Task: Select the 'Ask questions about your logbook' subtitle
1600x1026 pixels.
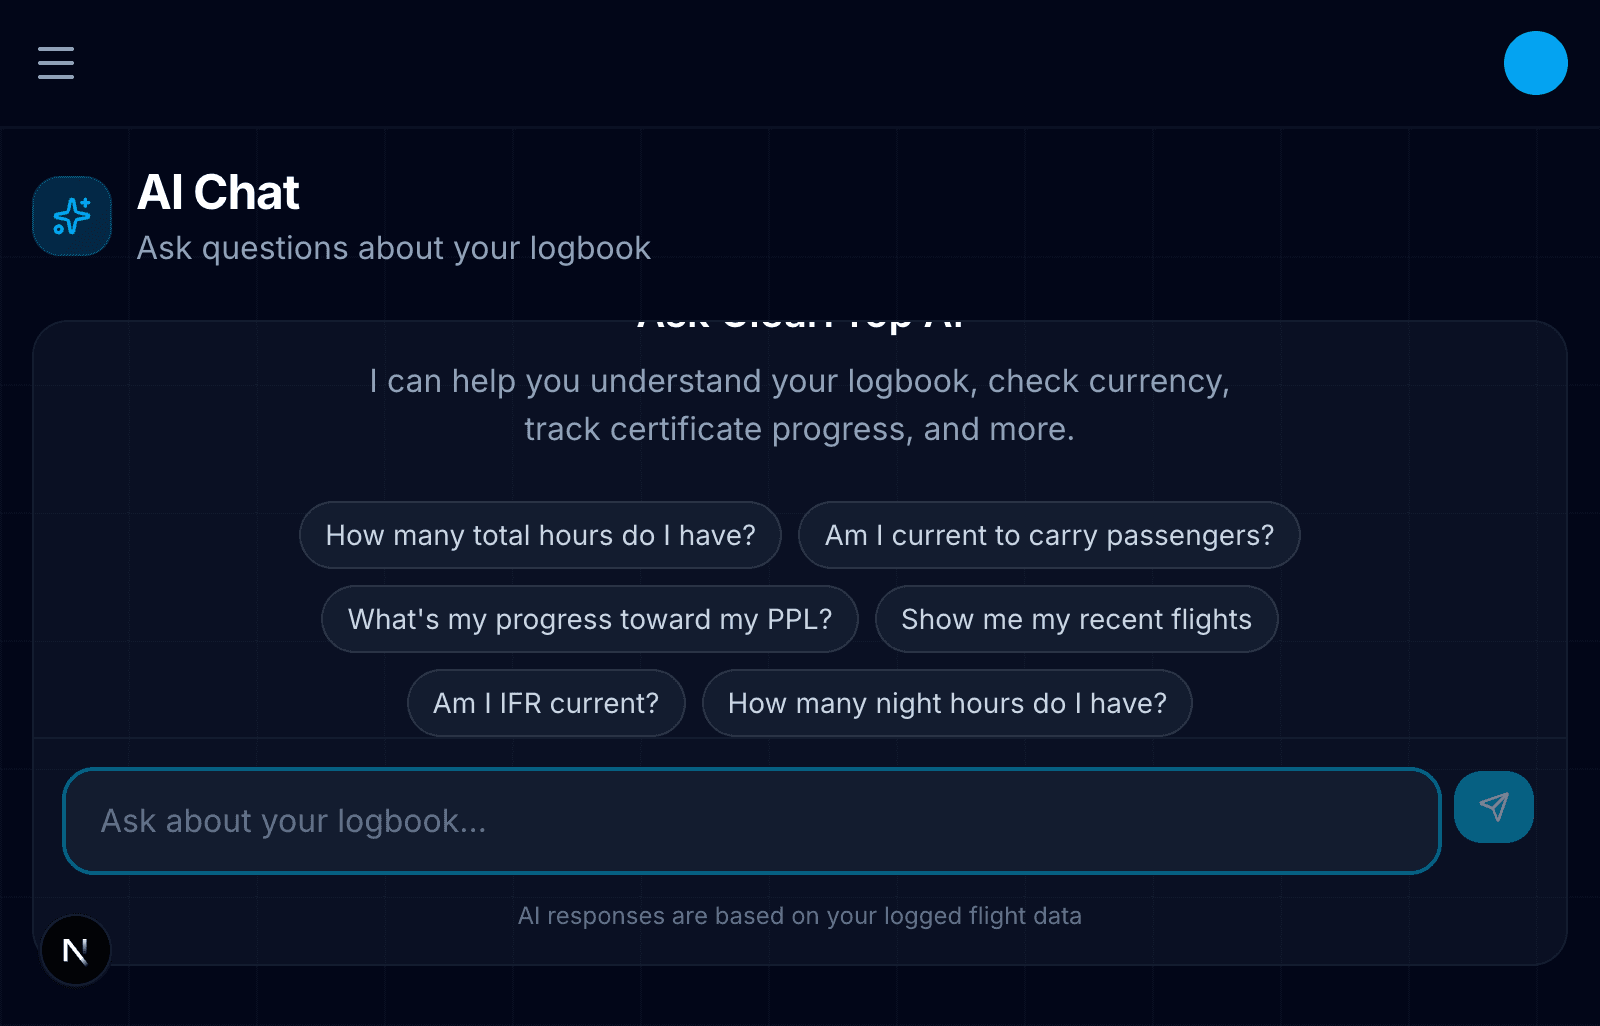Action: tap(394, 247)
